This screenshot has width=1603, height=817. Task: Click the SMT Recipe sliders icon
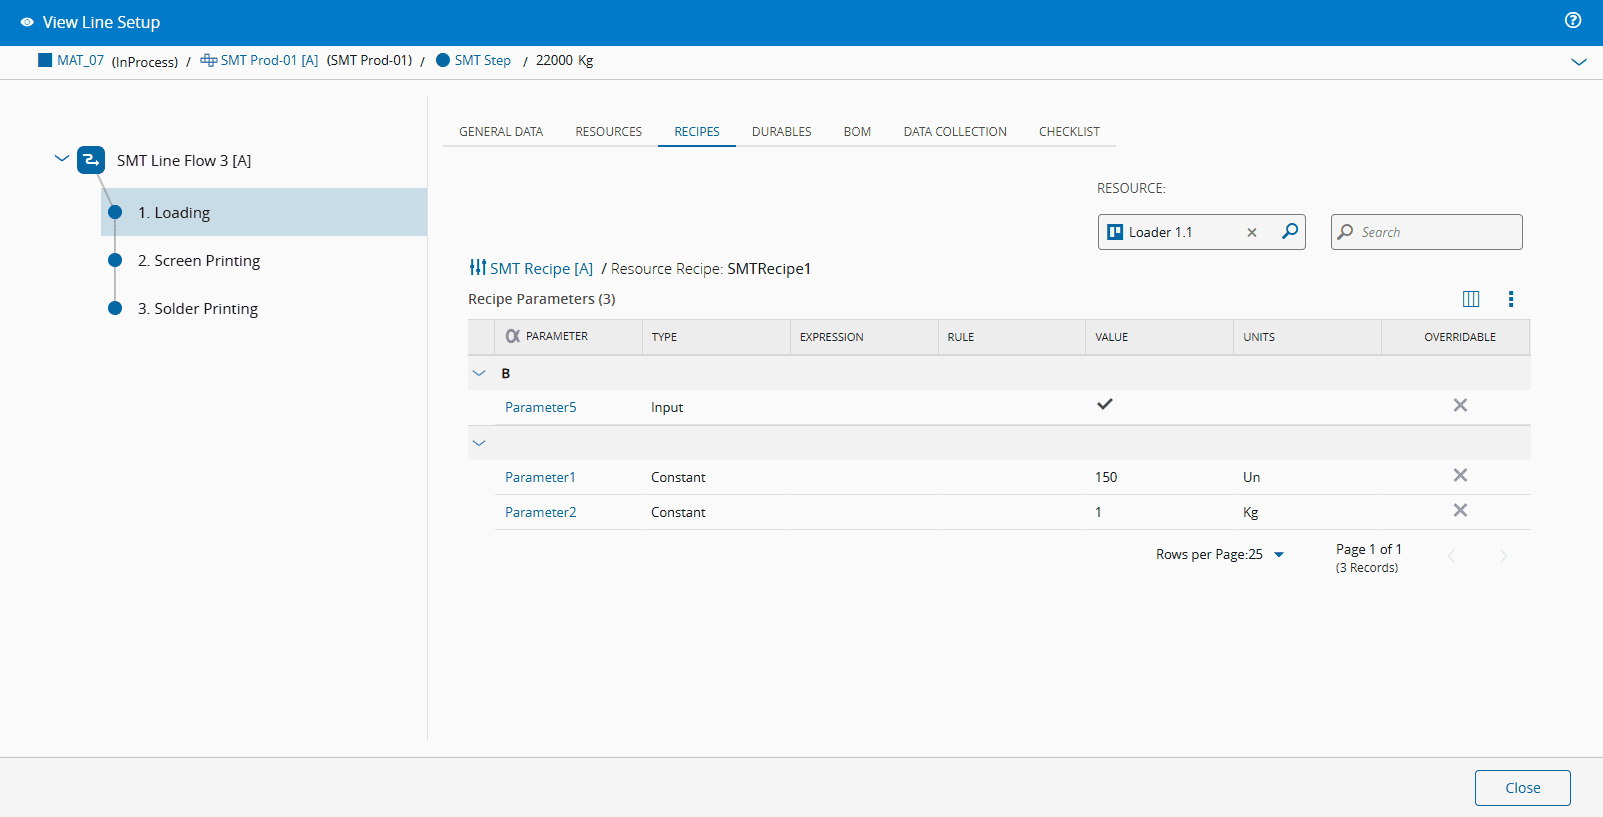(478, 268)
